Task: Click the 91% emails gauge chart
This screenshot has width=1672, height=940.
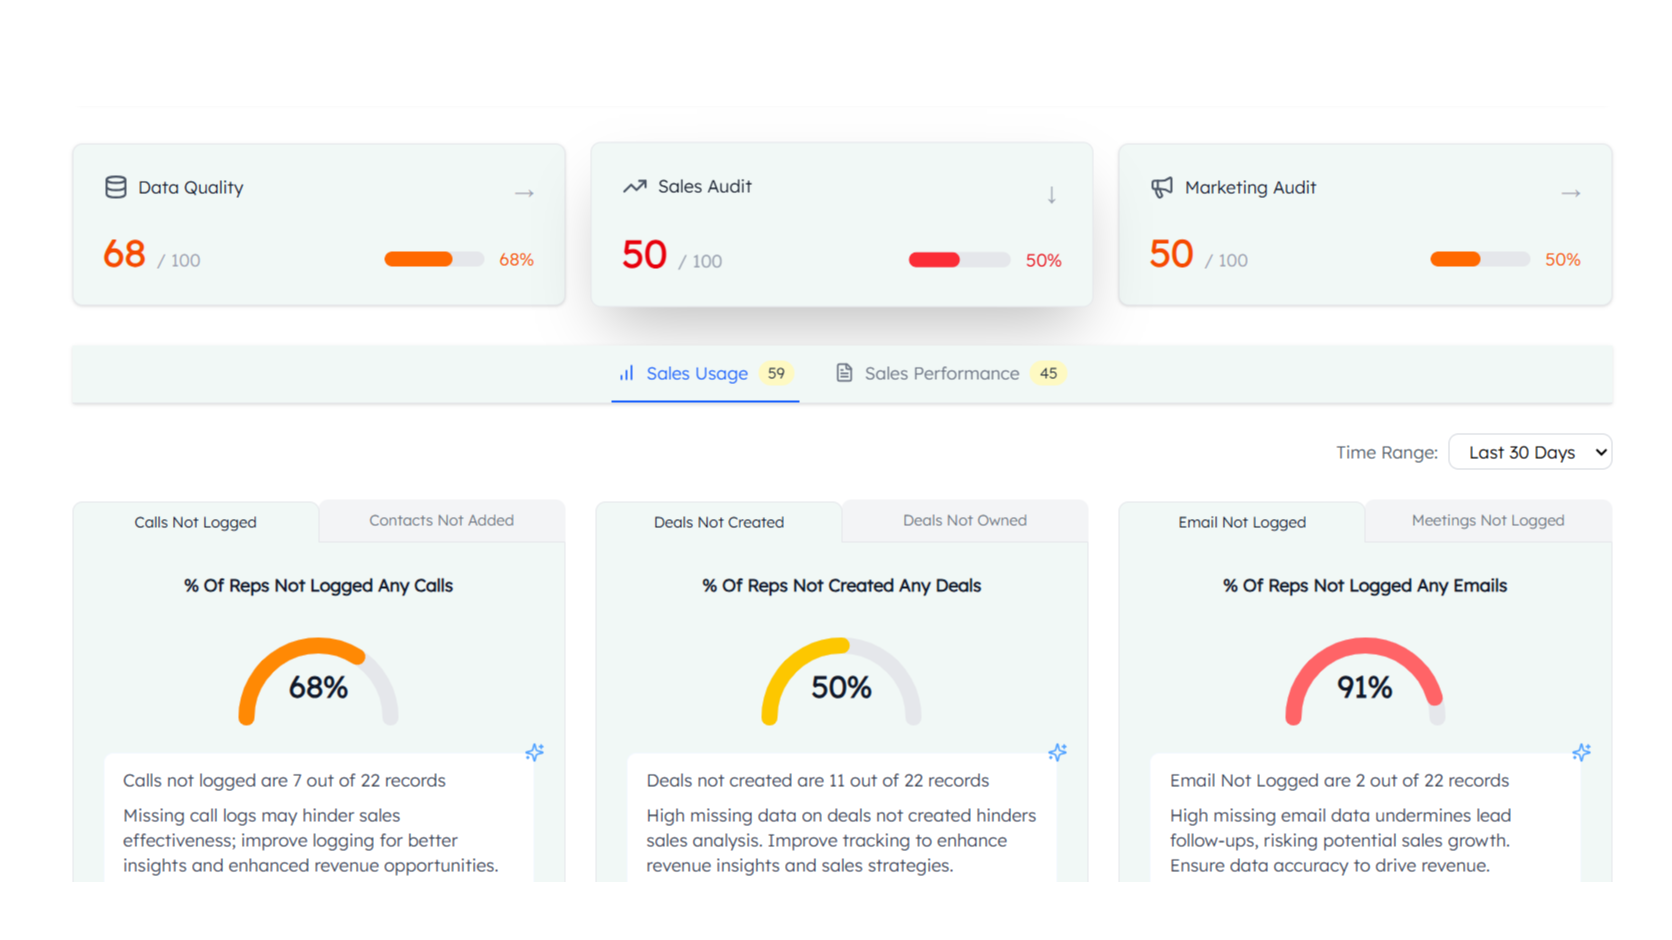Action: pyautogui.click(x=1364, y=682)
